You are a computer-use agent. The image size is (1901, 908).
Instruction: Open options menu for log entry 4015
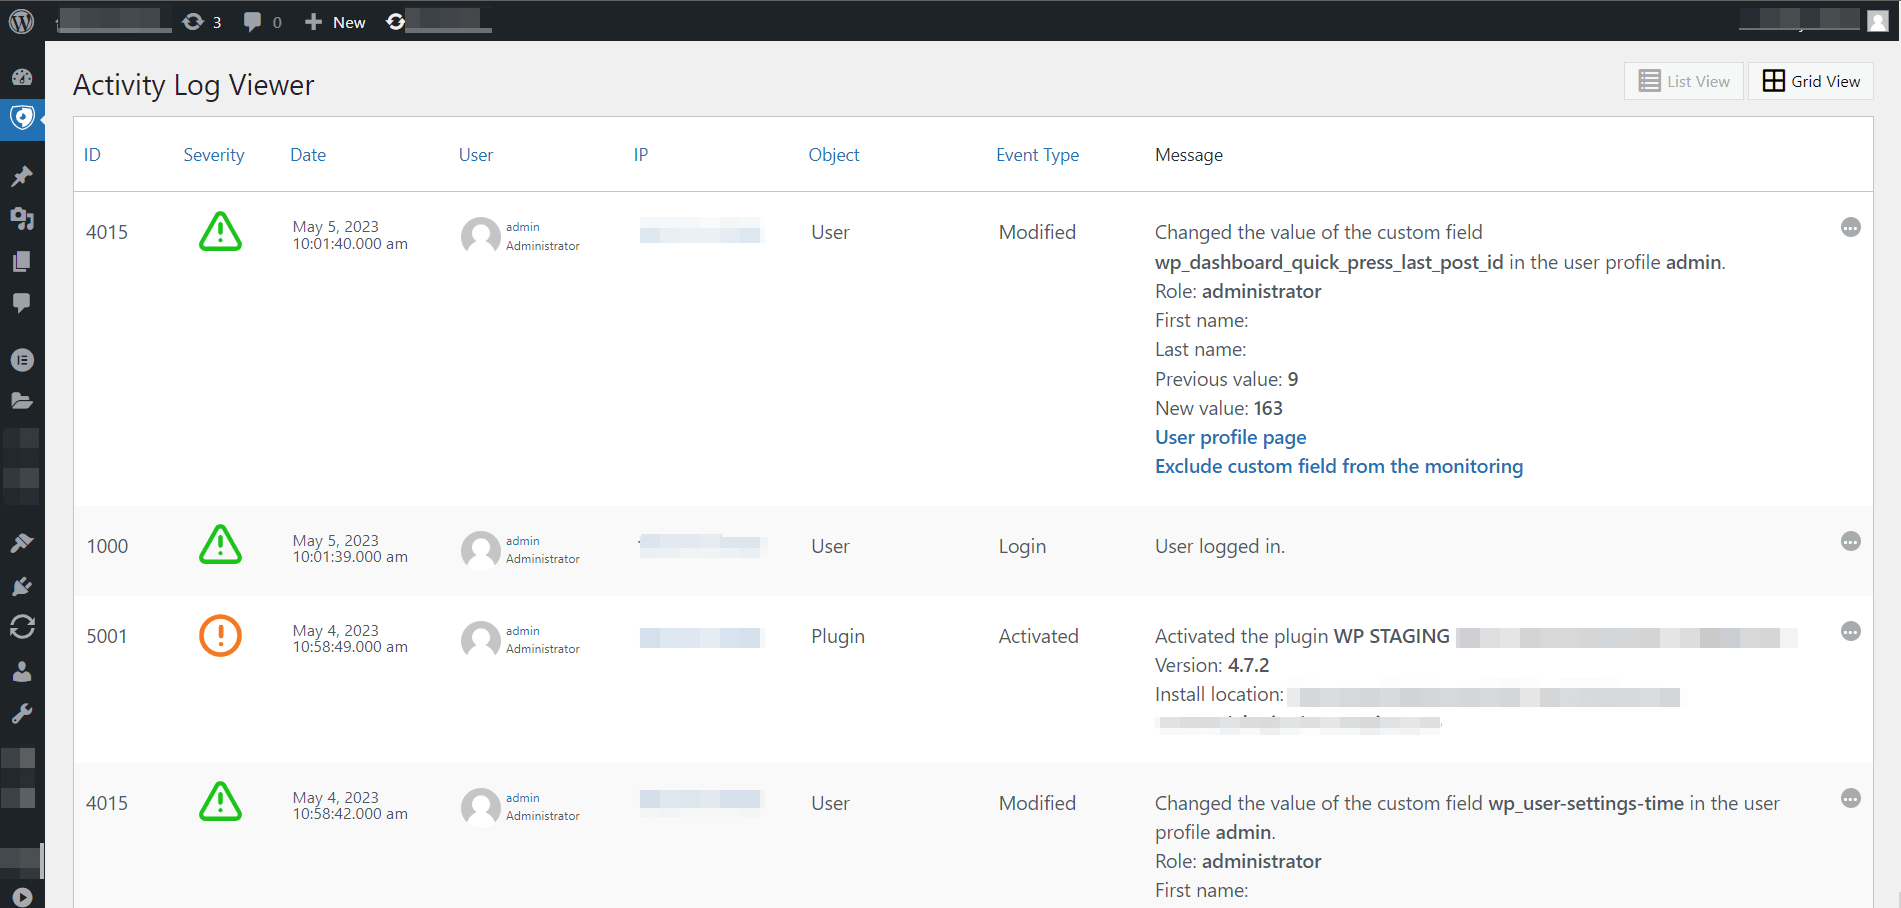1851,228
